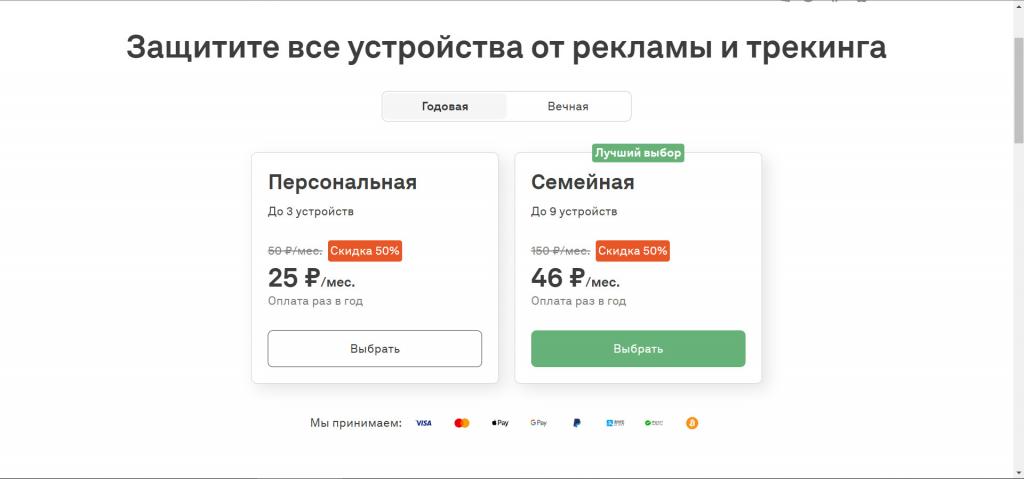Viewport: 1024px width, 479px height.
Task: Click the Apple Pay icon
Action: 500,423
